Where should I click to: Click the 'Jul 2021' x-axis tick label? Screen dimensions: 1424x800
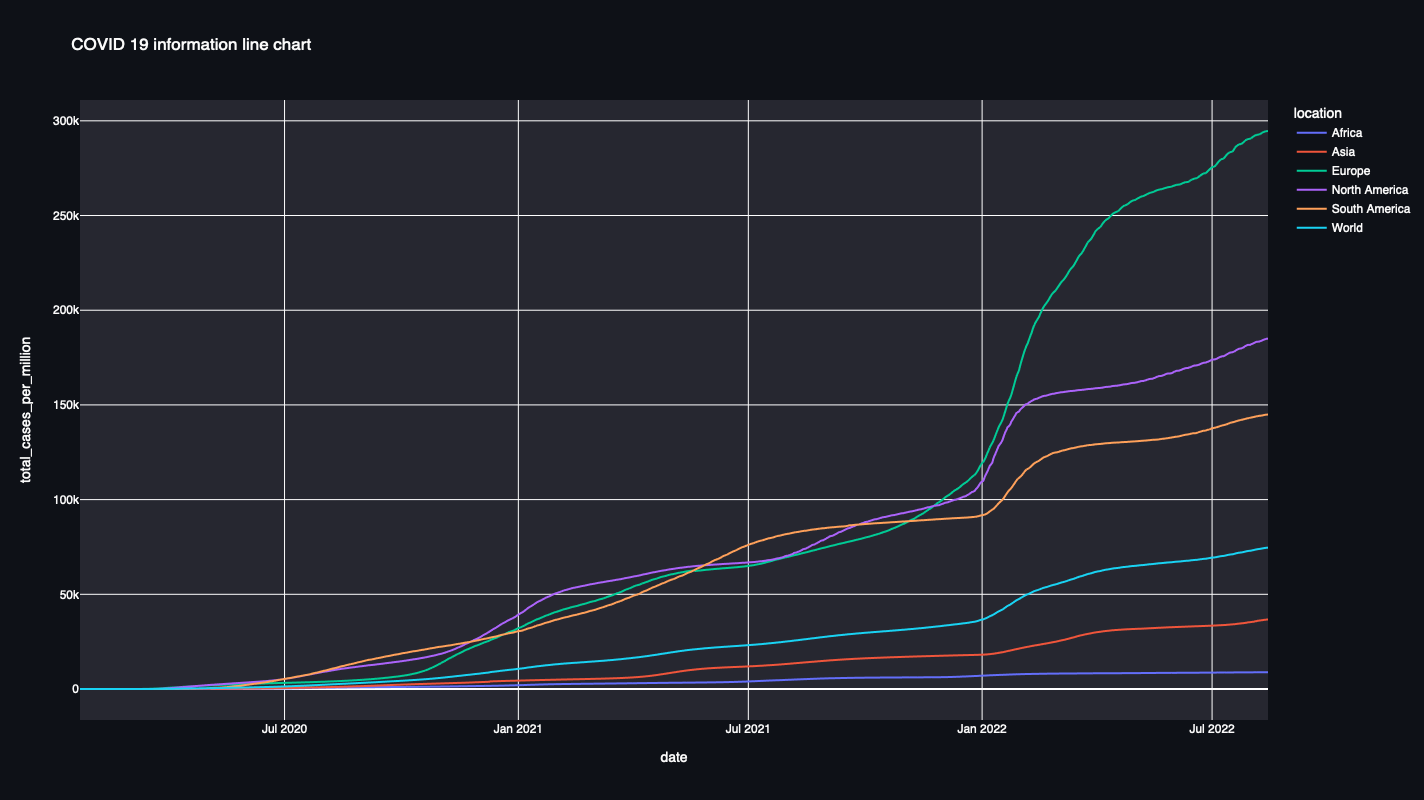[748, 730]
